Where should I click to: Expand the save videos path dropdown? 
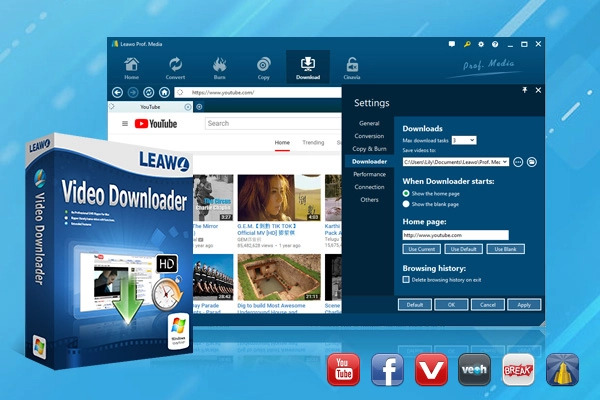pos(505,161)
